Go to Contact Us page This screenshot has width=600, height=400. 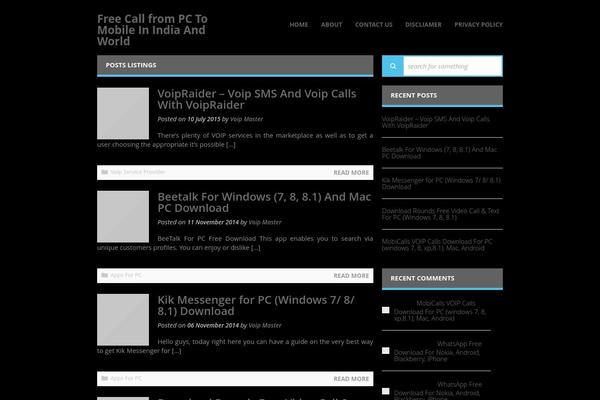pyautogui.click(x=373, y=24)
